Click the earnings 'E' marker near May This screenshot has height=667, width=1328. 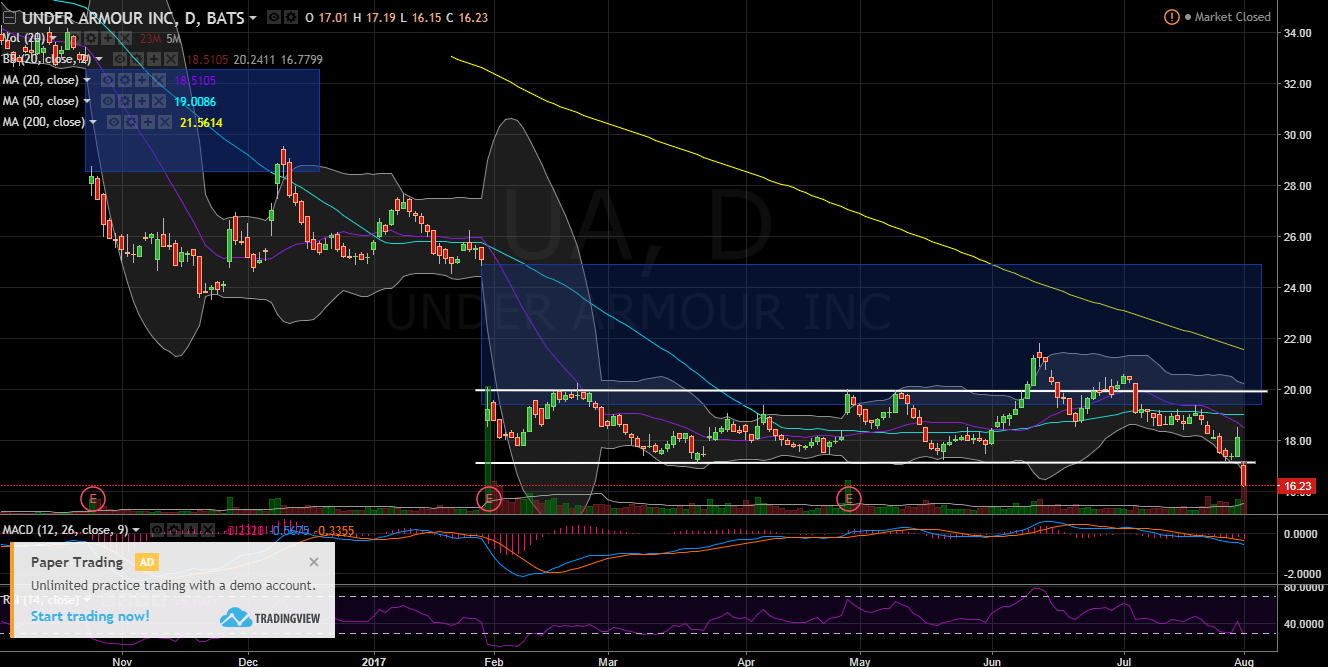848,498
